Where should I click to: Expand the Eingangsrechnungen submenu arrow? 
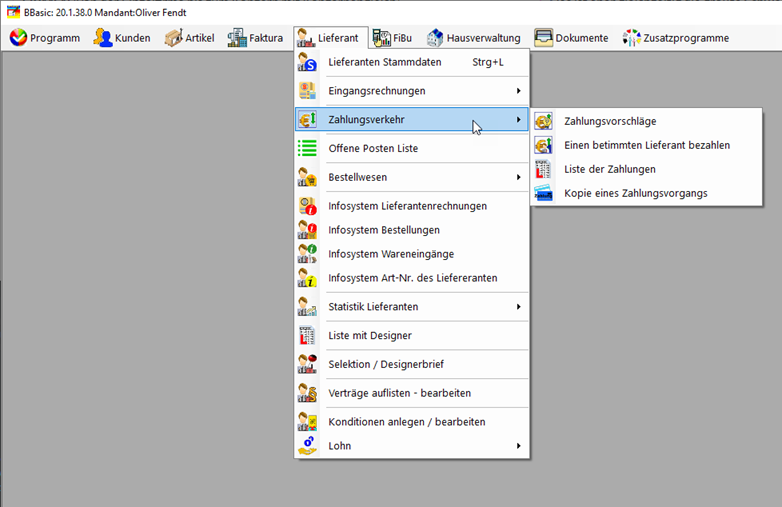click(x=519, y=91)
